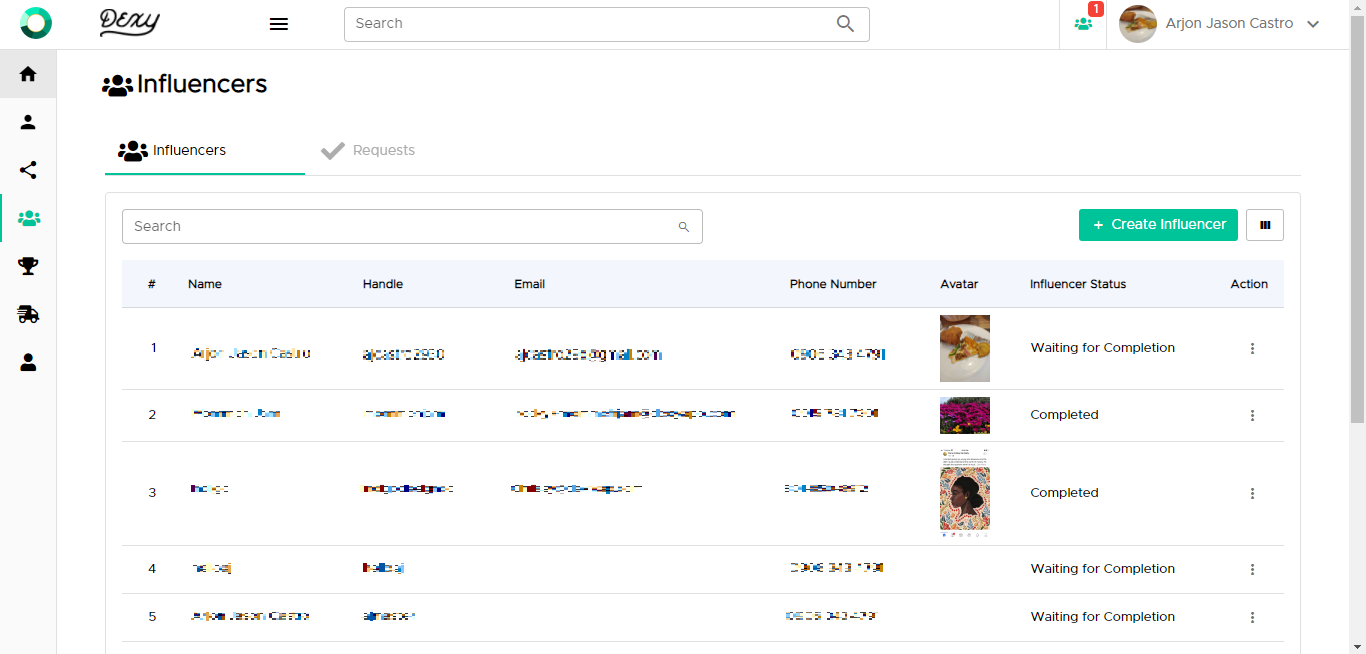The image size is (1366, 654).
Task: Open action menu for row 5
Action: [x=1252, y=617]
